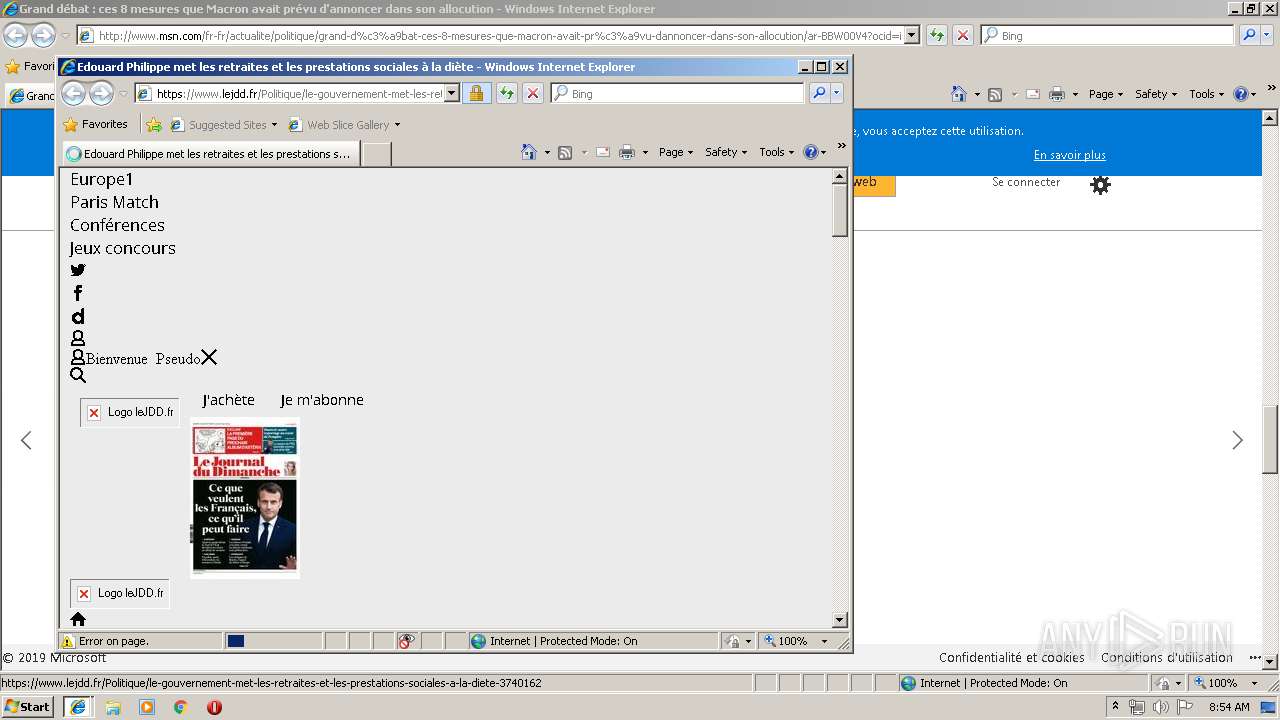Viewport: 1280px width, 720px height.
Task: Click the Internet Explorer taskbar button
Action: click(x=78, y=706)
